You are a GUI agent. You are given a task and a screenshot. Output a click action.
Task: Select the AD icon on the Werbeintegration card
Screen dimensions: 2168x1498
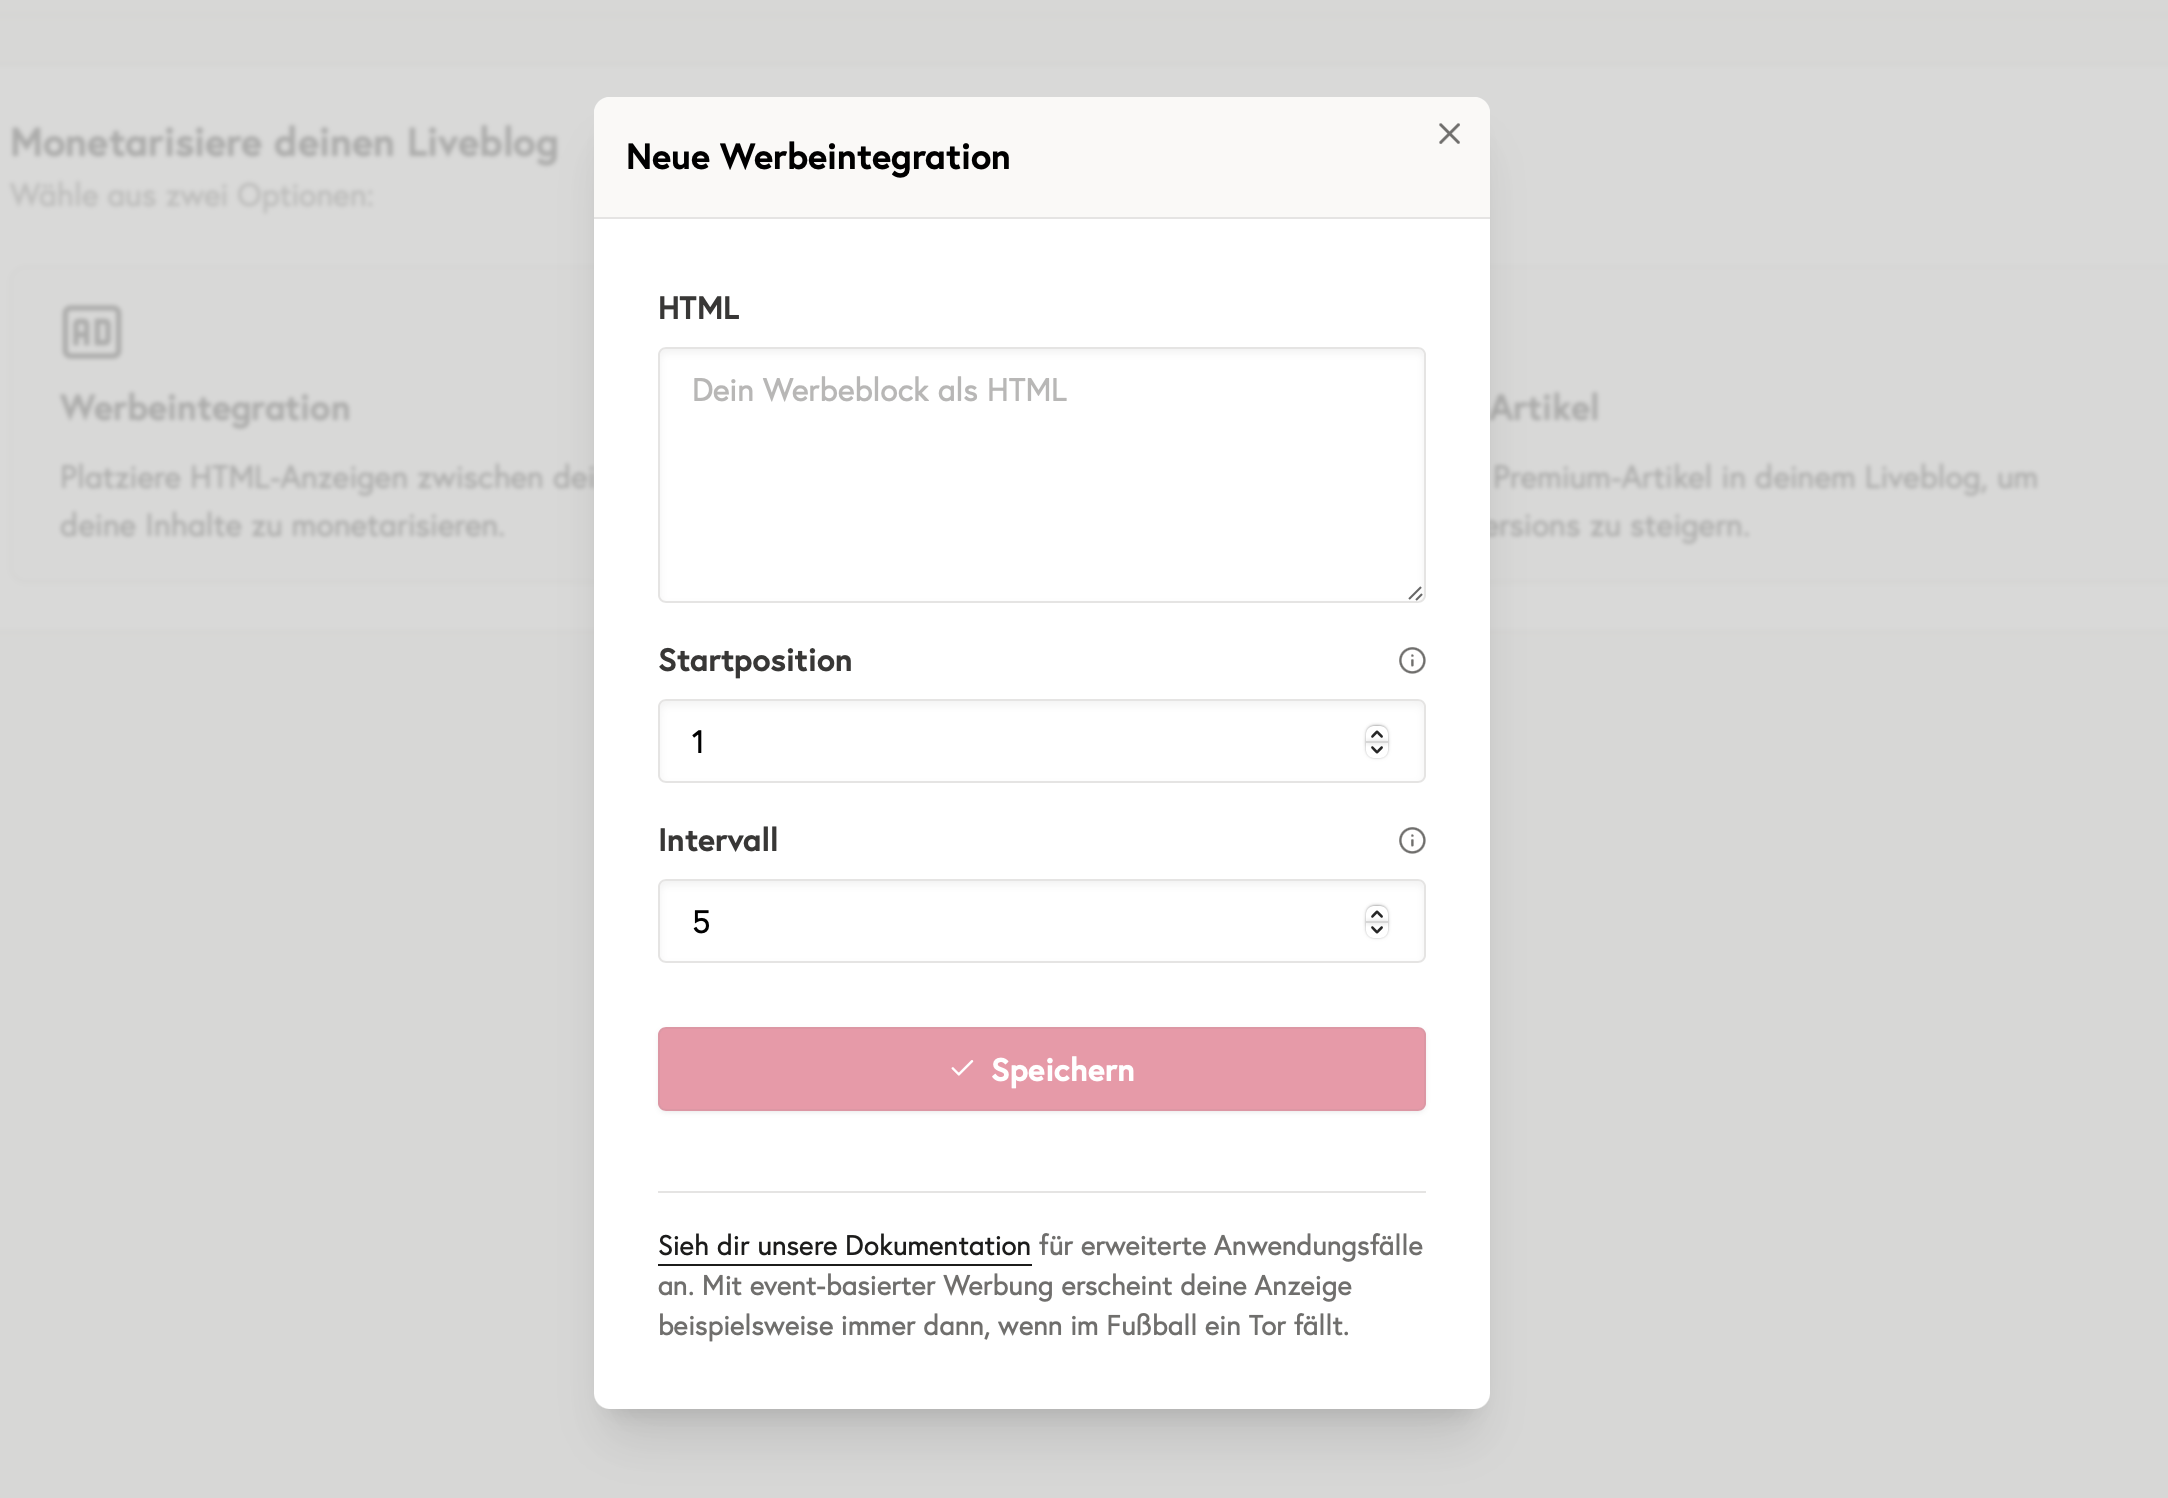coord(92,332)
